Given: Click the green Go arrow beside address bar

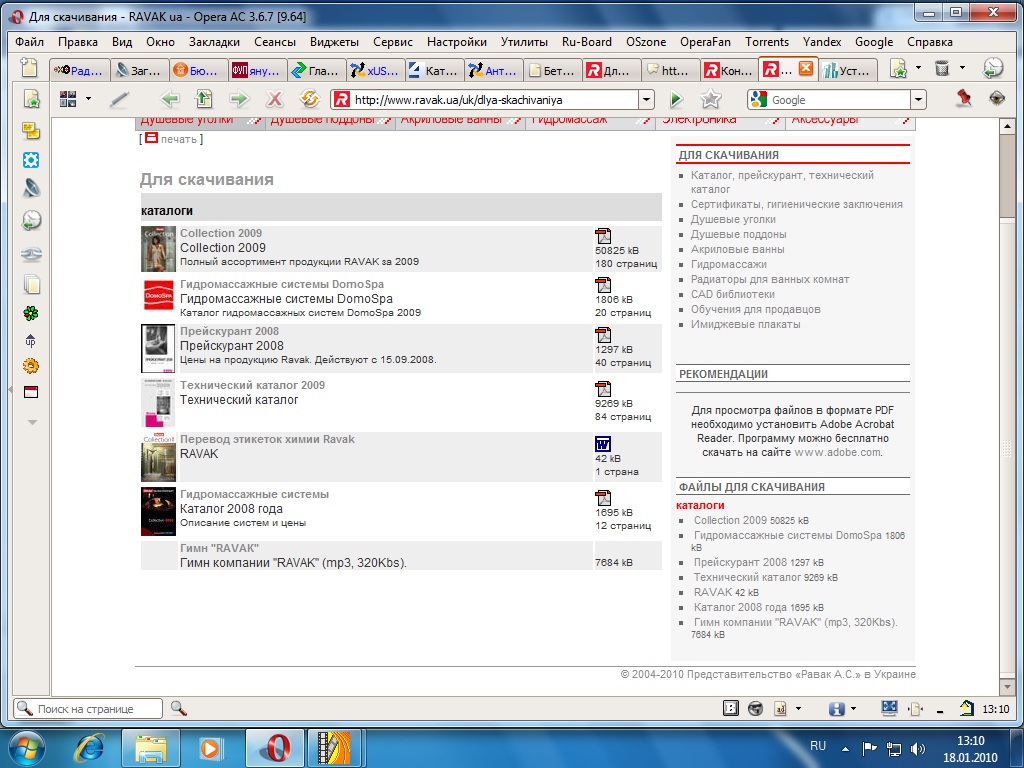Looking at the screenshot, I should (x=676, y=99).
